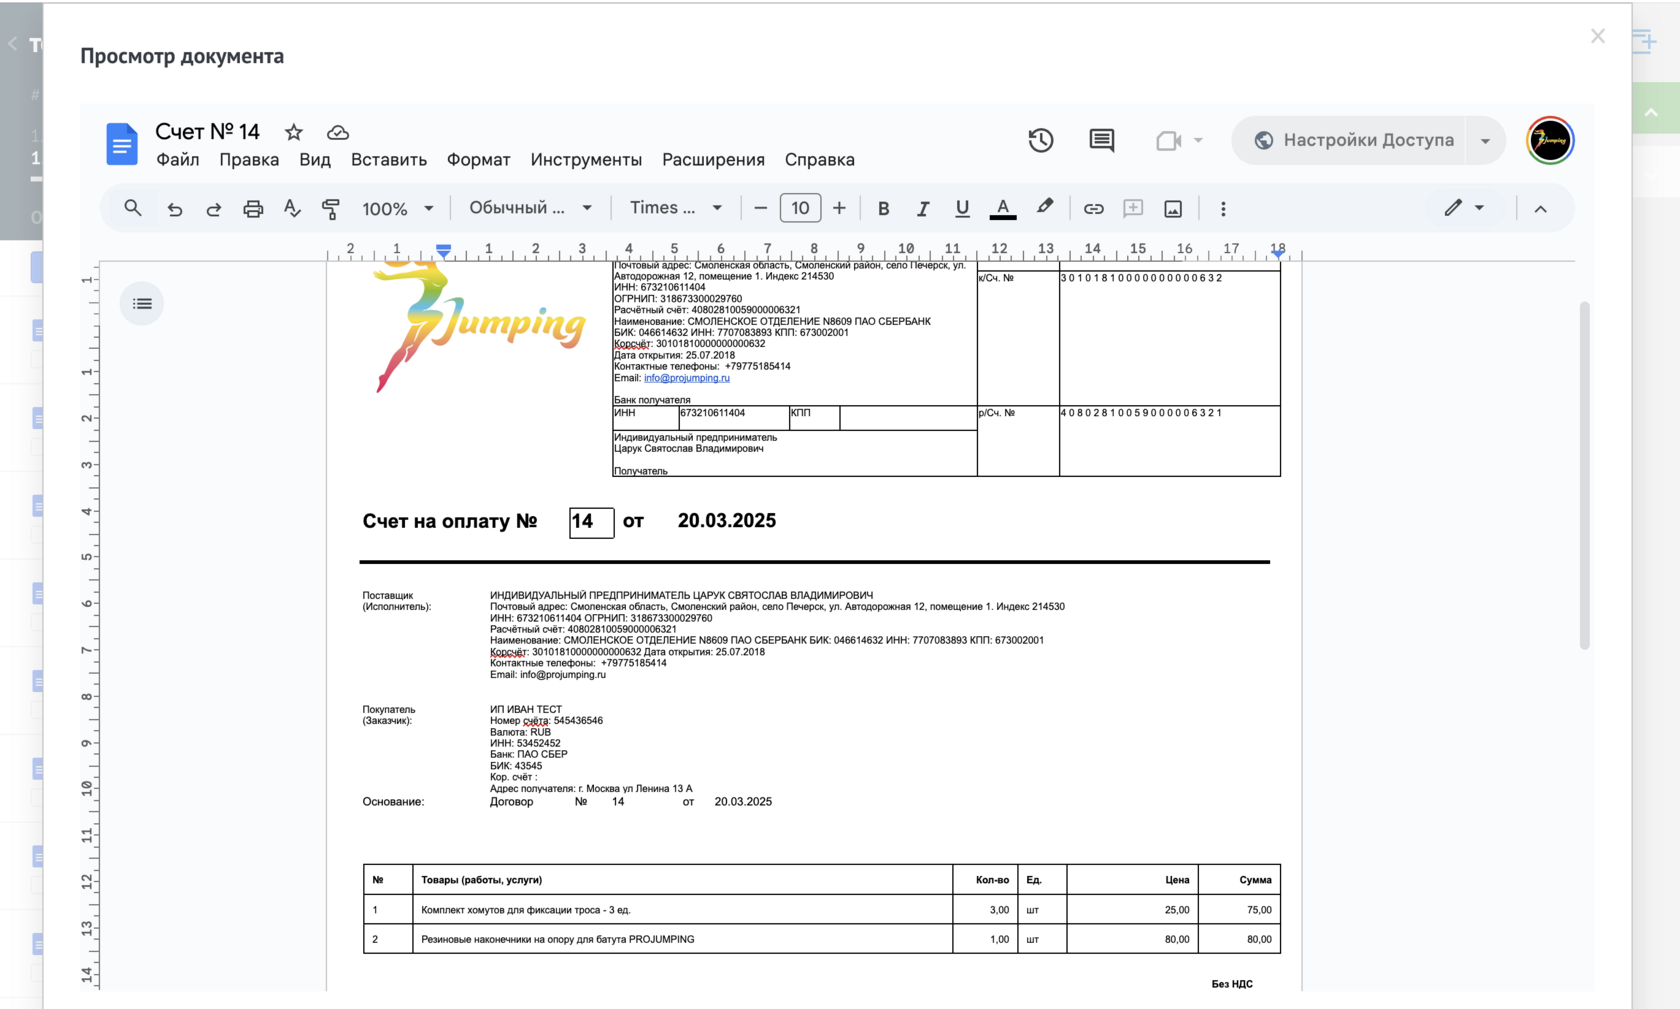
Task: Open version history clock icon
Action: point(1041,140)
